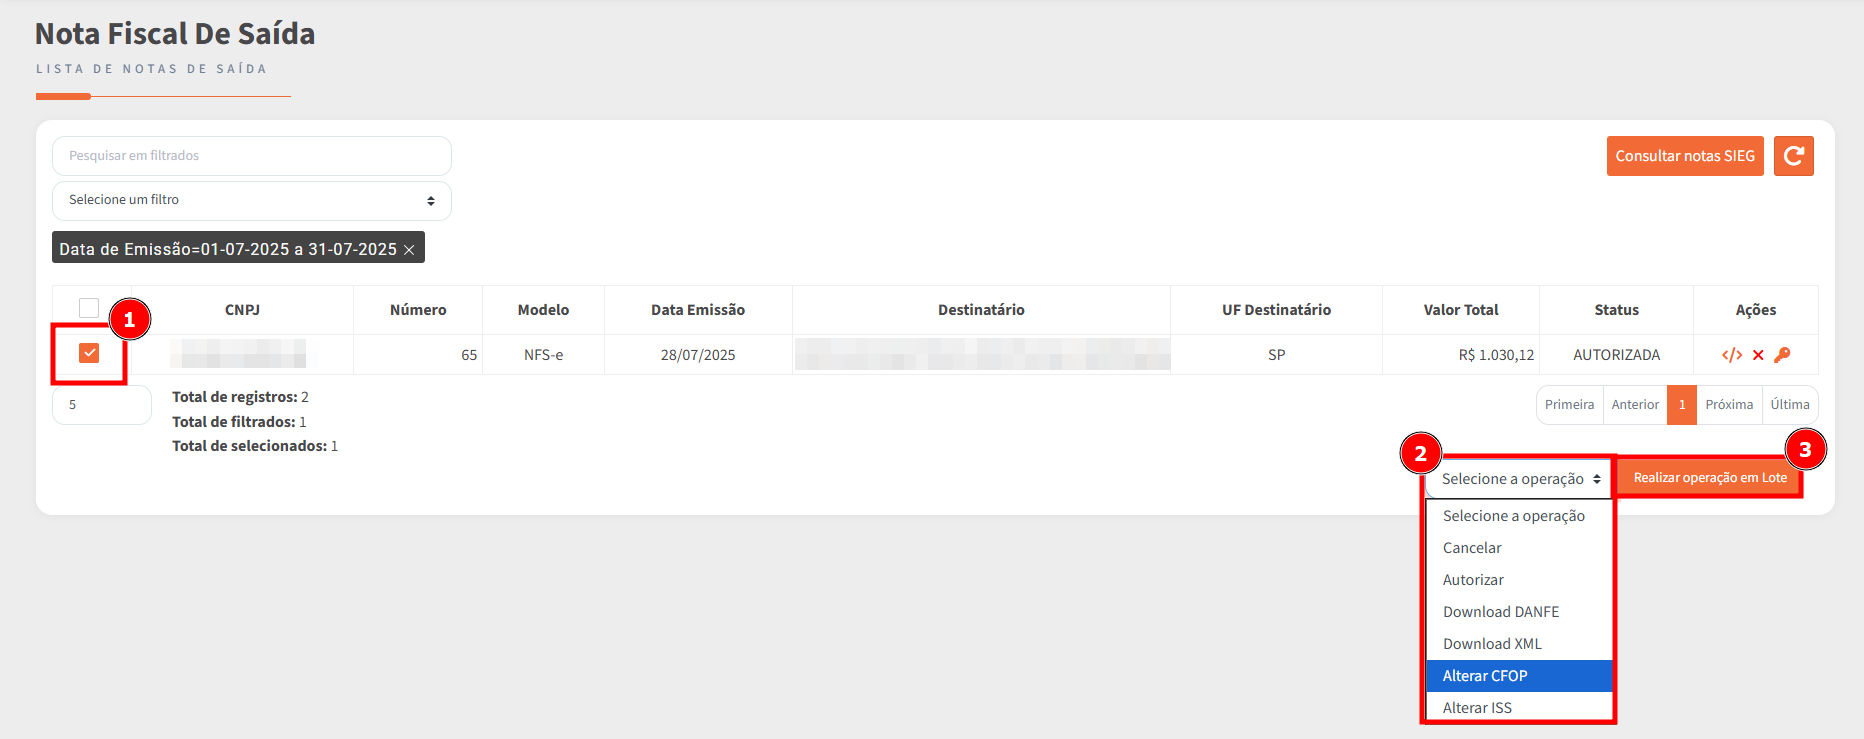Toggle the select-all checkbox in table header
This screenshot has height=739, width=1864.
(x=89, y=308)
